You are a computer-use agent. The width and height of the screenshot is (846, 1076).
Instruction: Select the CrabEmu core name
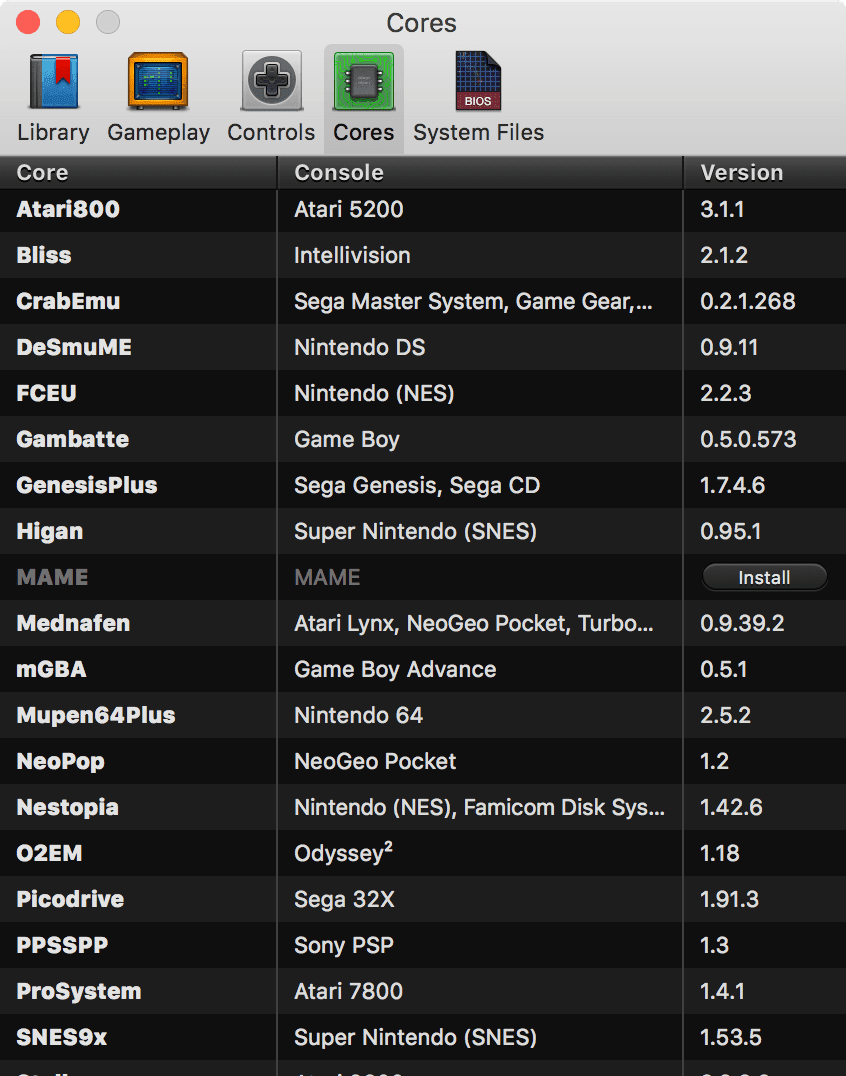(x=68, y=301)
